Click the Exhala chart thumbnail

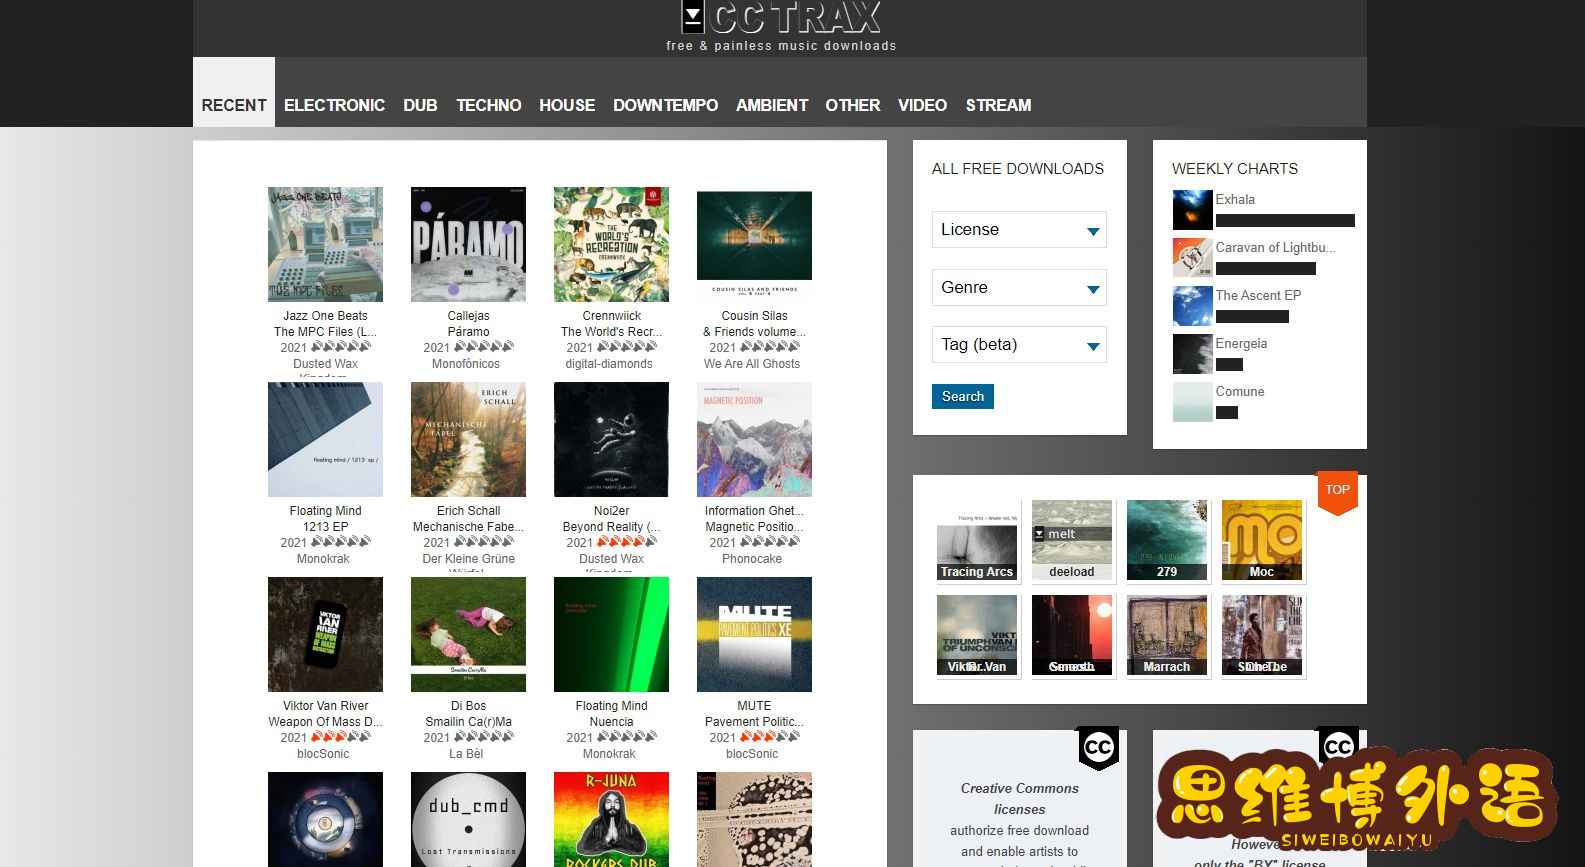pyautogui.click(x=1192, y=210)
